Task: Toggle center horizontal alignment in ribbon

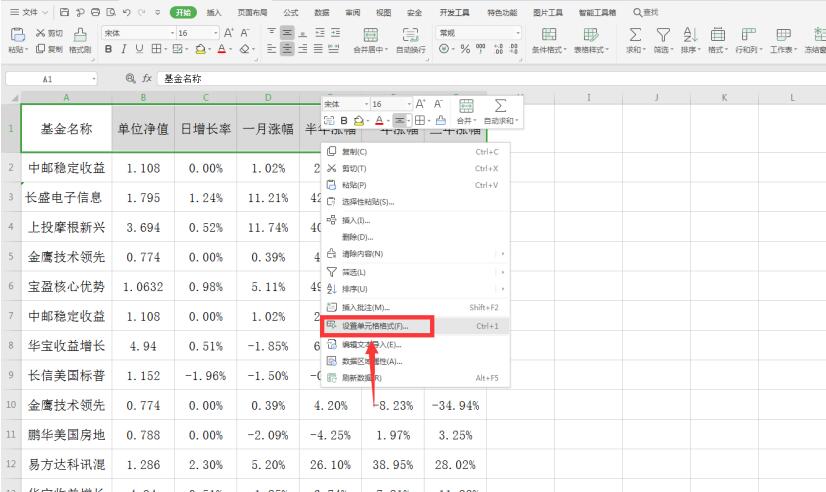Action: point(287,49)
